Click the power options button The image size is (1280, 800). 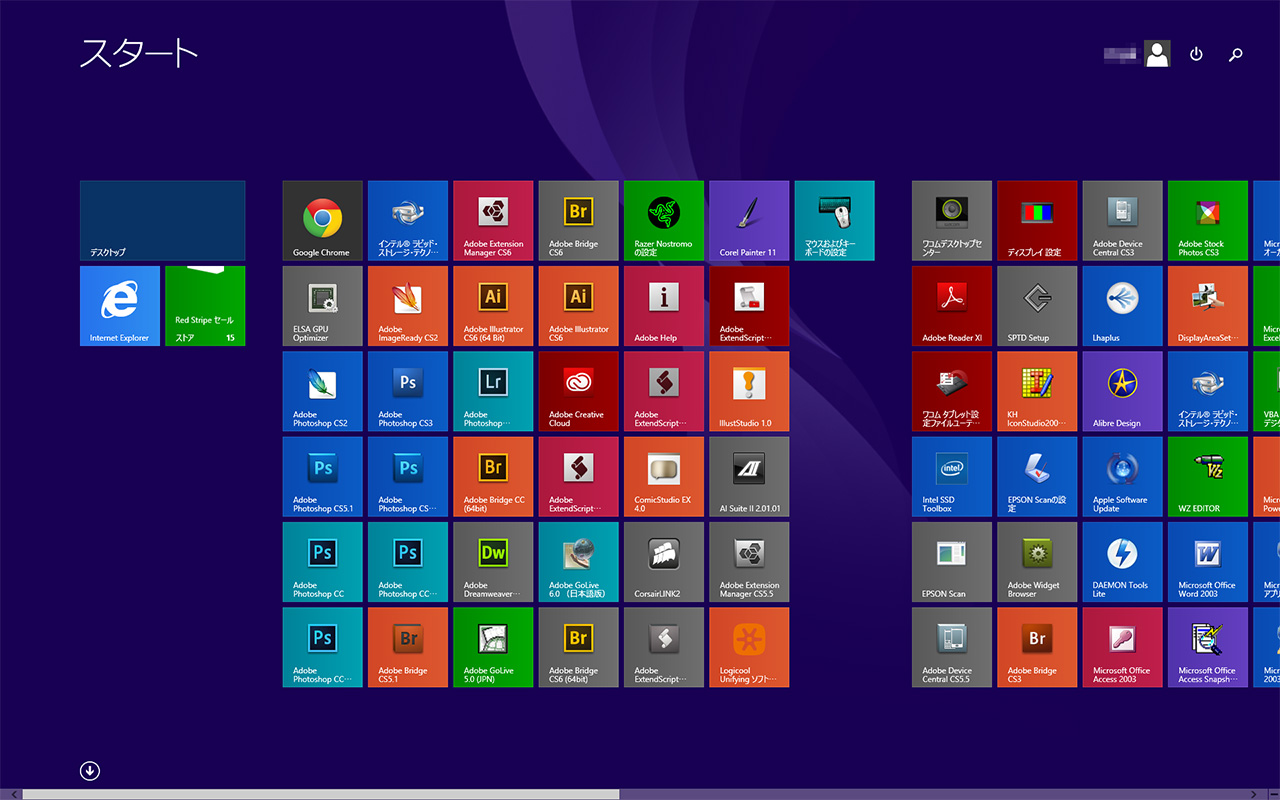(x=1196, y=54)
